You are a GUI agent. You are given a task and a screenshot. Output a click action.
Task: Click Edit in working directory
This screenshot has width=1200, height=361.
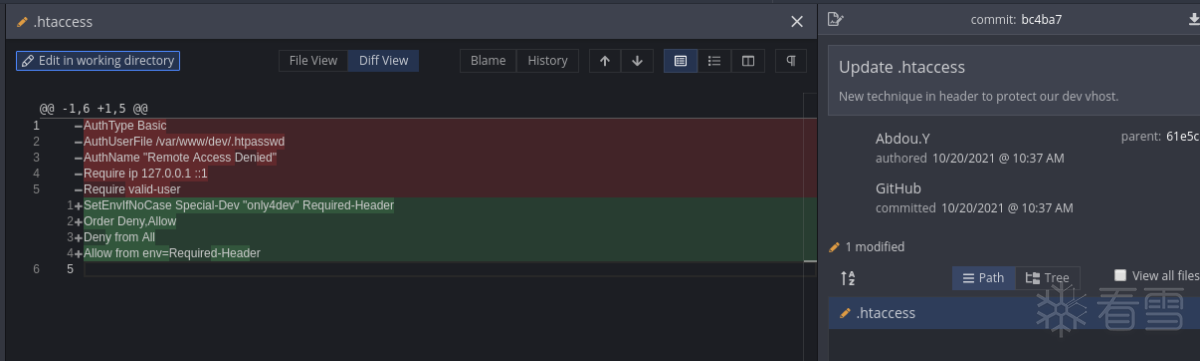tap(98, 61)
